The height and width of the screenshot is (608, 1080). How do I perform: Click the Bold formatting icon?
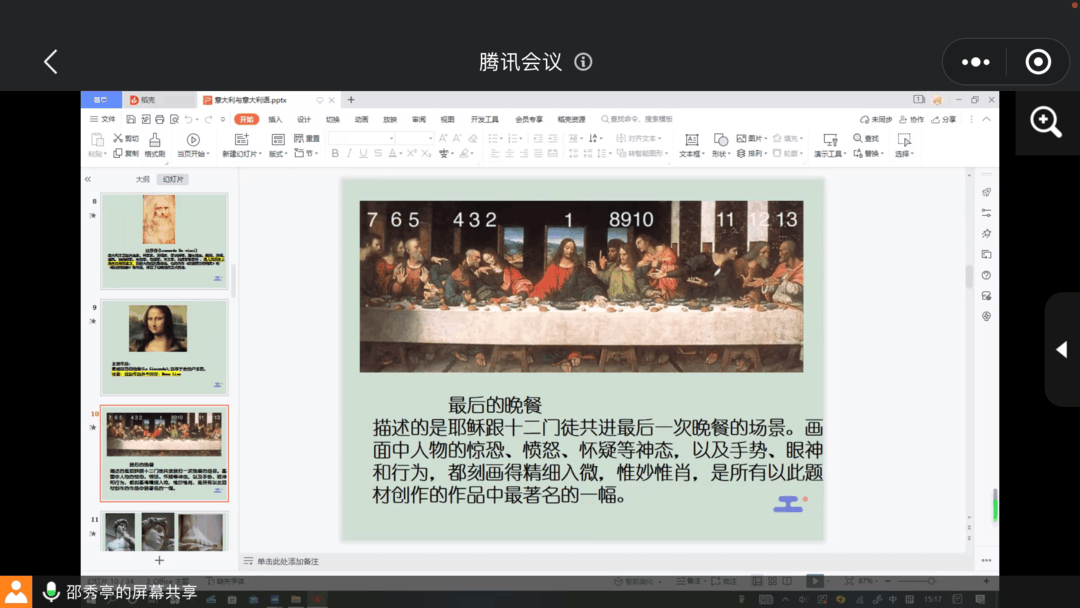click(335, 154)
